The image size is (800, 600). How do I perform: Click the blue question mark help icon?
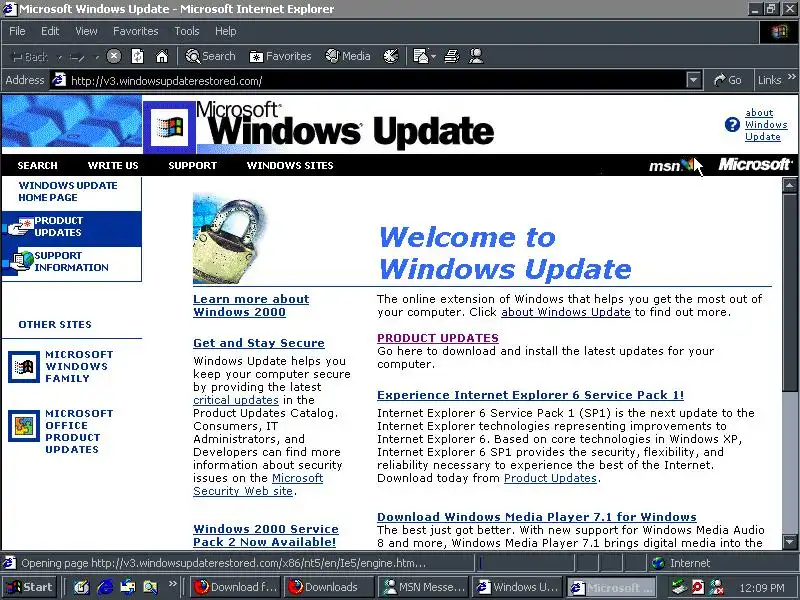(732, 124)
